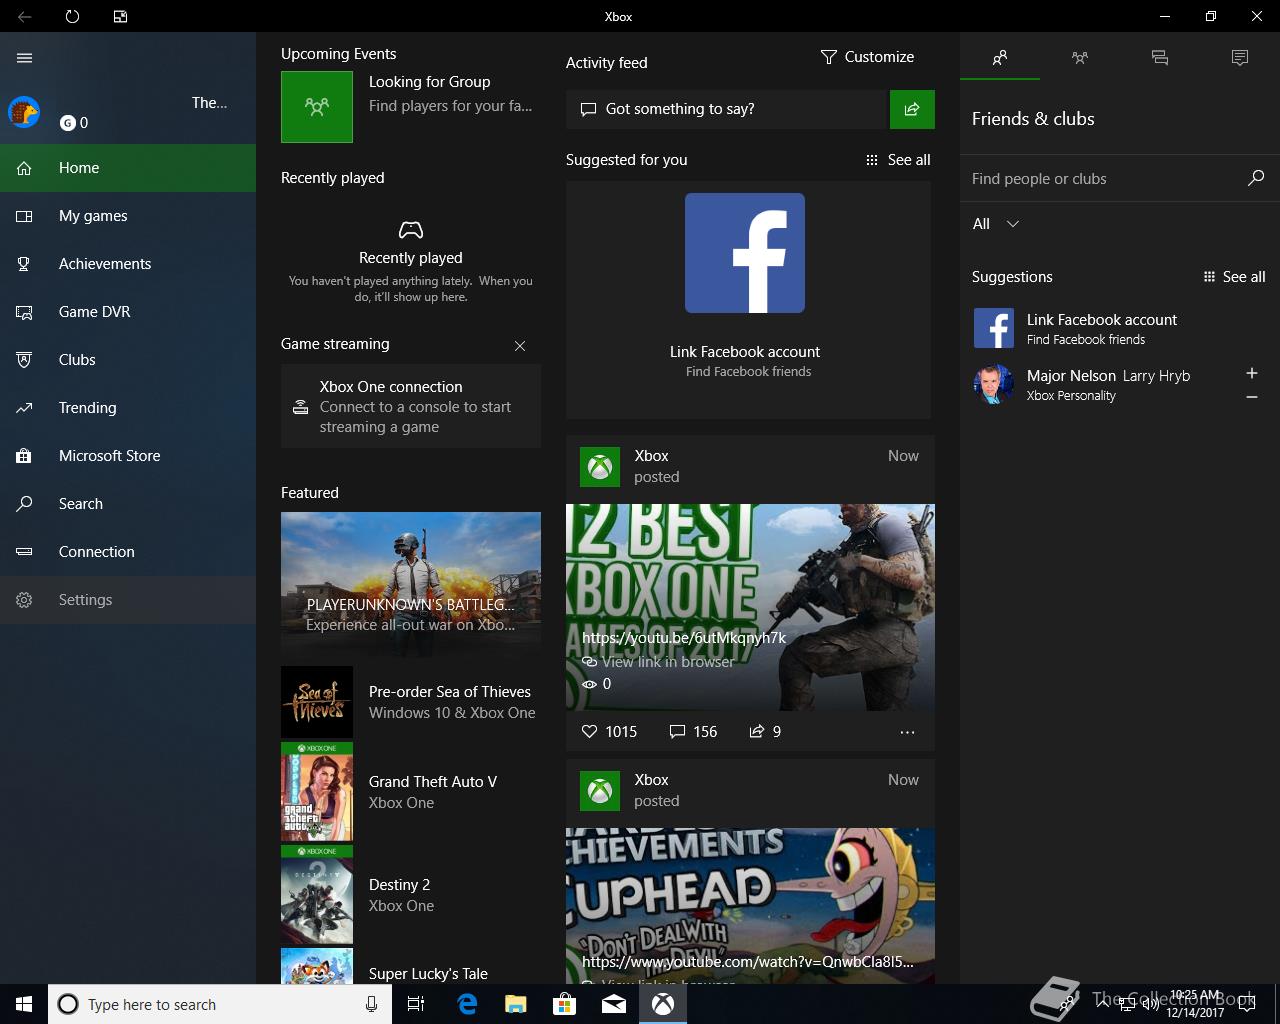Screen dimensions: 1280x1024
Task: Click the Cortana microphone icon
Action: [371, 1004]
